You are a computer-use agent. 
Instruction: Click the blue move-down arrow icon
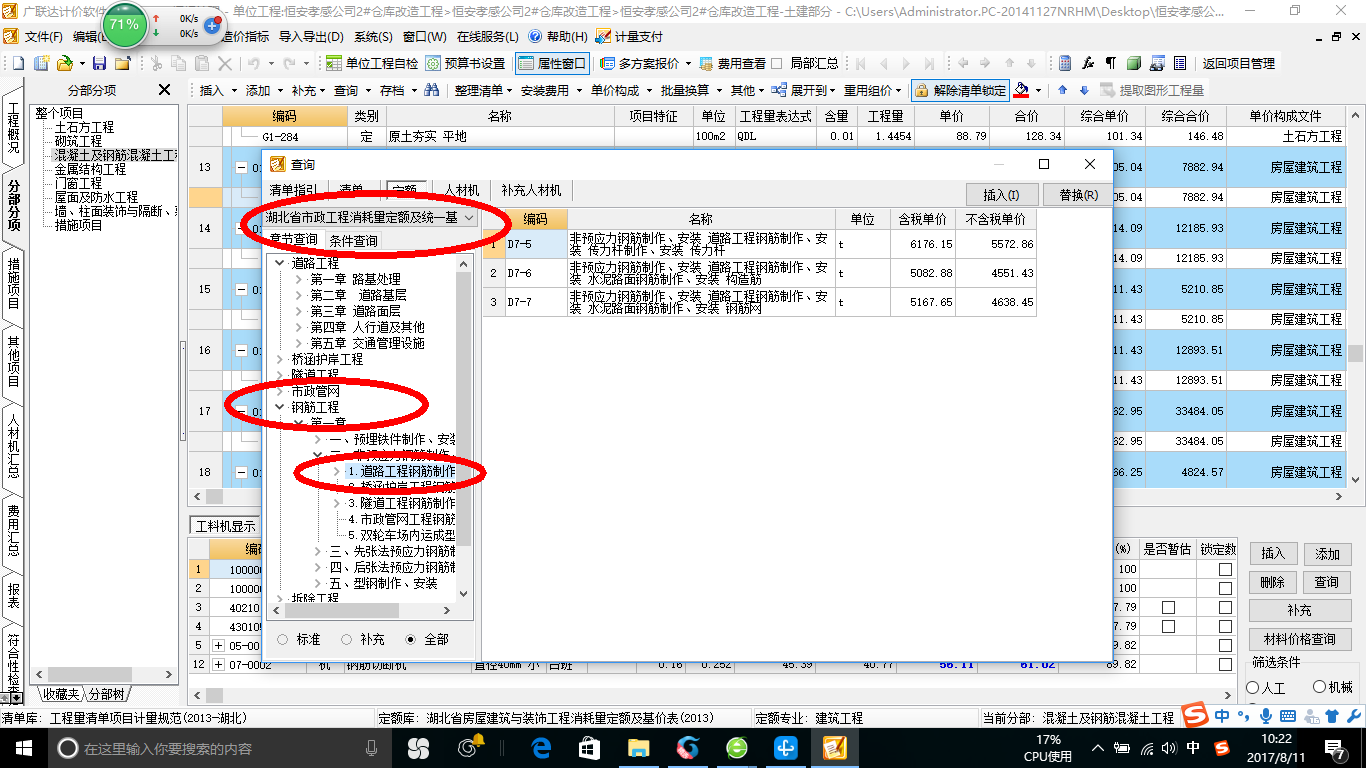pyautogui.click(x=1083, y=90)
